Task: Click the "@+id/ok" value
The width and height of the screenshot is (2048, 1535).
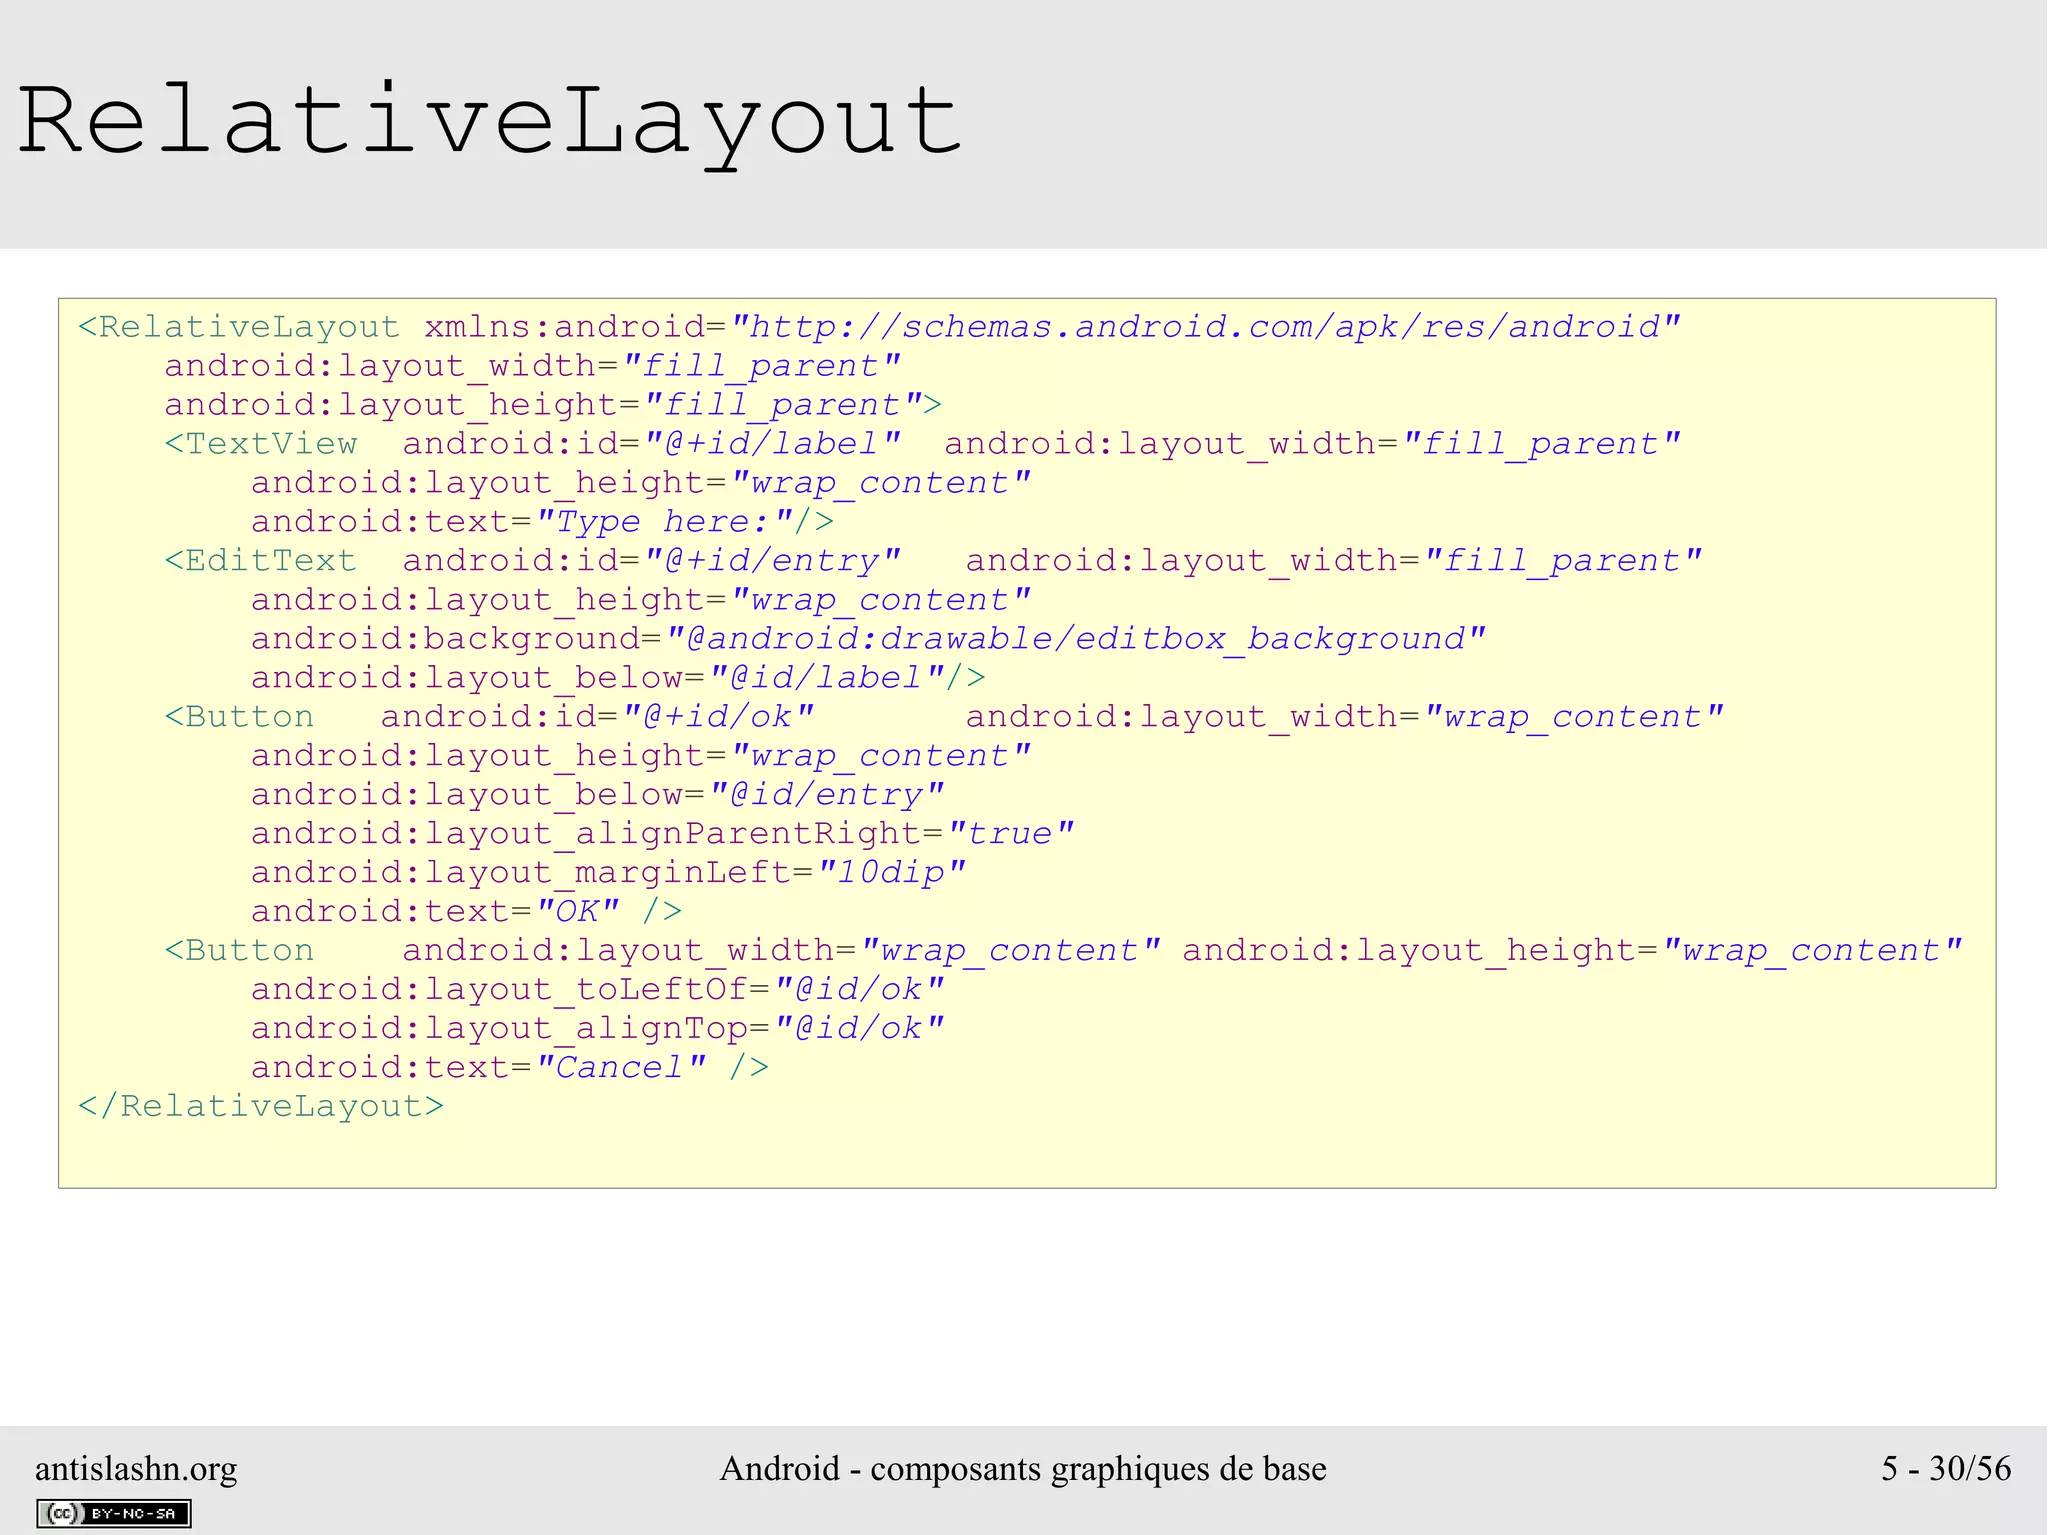Action: click(x=718, y=717)
